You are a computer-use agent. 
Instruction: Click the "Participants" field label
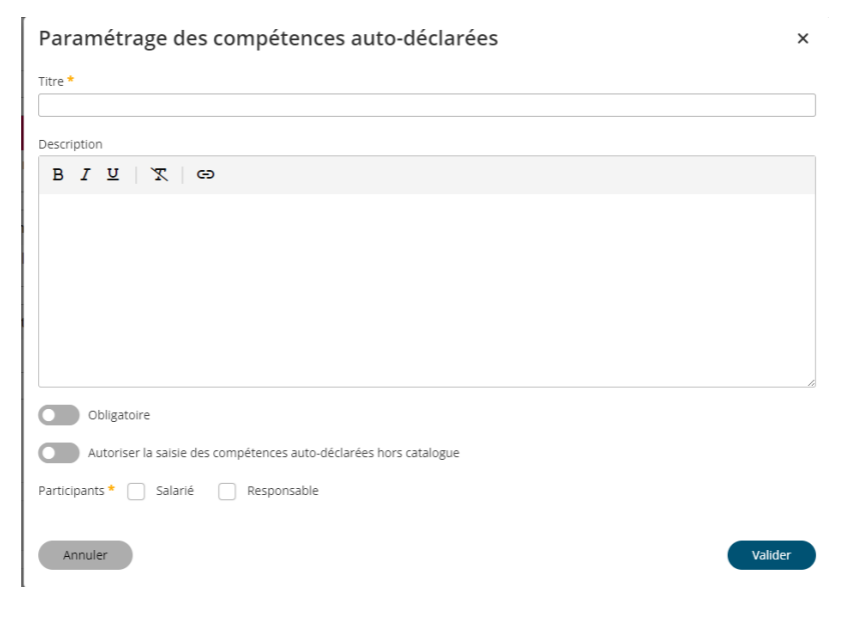click(71, 491)
